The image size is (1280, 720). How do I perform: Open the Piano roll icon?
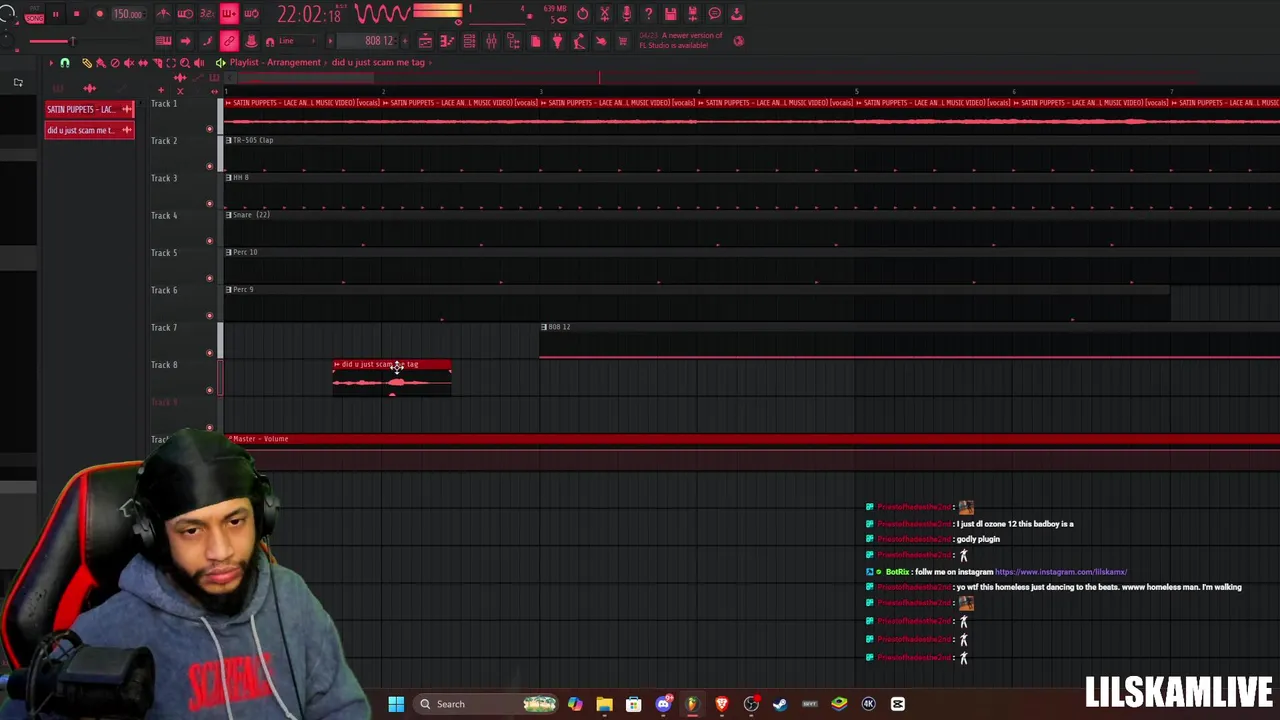click(x=447, y=41)
